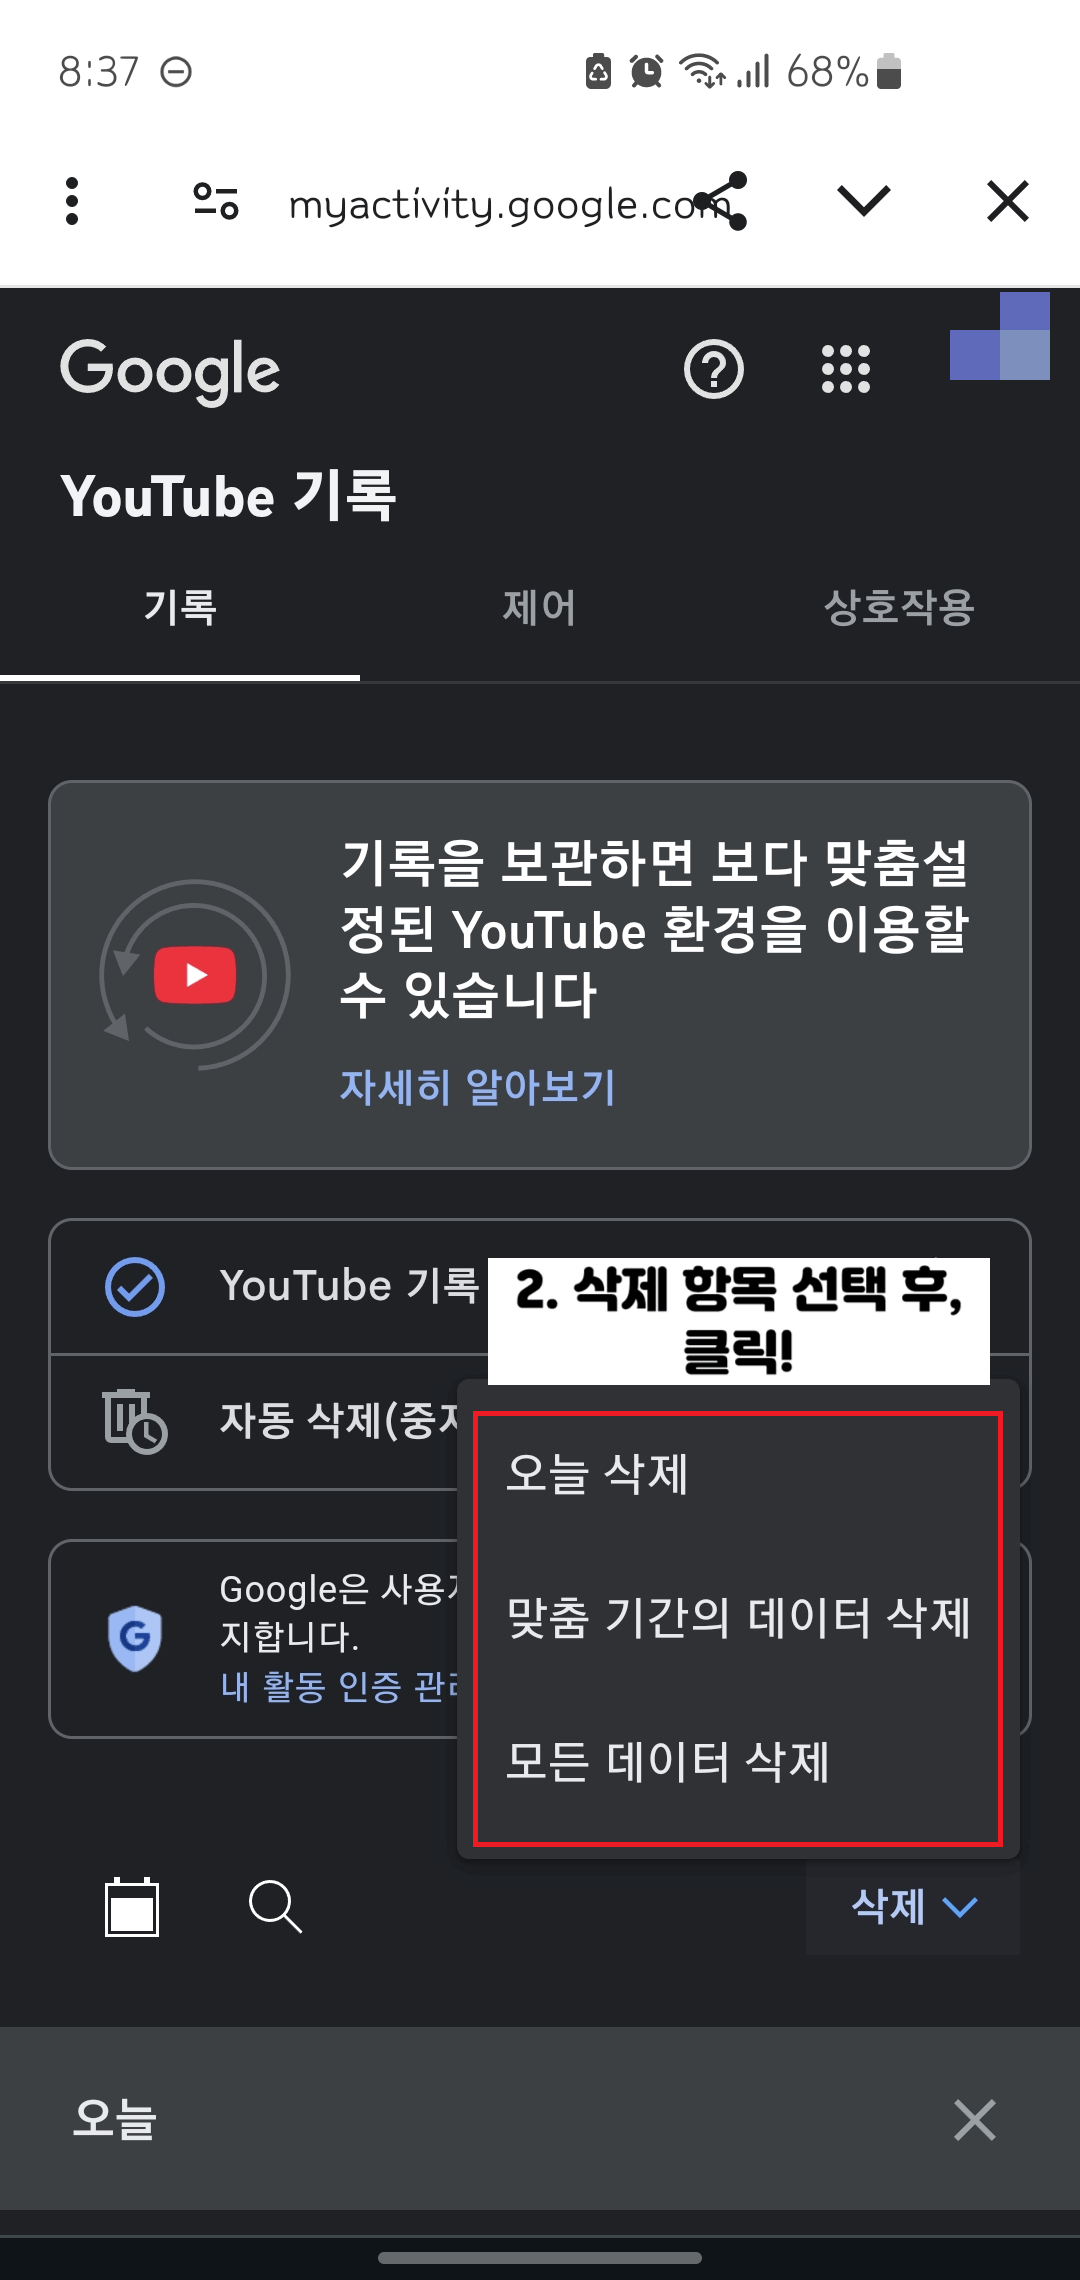The width and height of the screenshot is (1080, 2280).
Task: Share the current page
Action: (x=723, y=201)
